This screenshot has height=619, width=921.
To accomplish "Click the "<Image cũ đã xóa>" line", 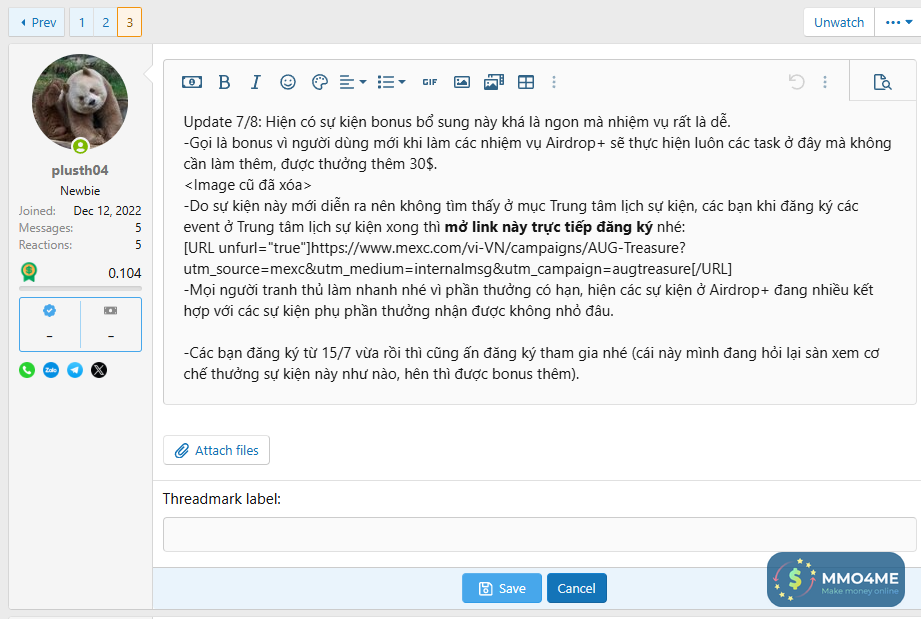I will pyautogui.click(x=247, y=185).
